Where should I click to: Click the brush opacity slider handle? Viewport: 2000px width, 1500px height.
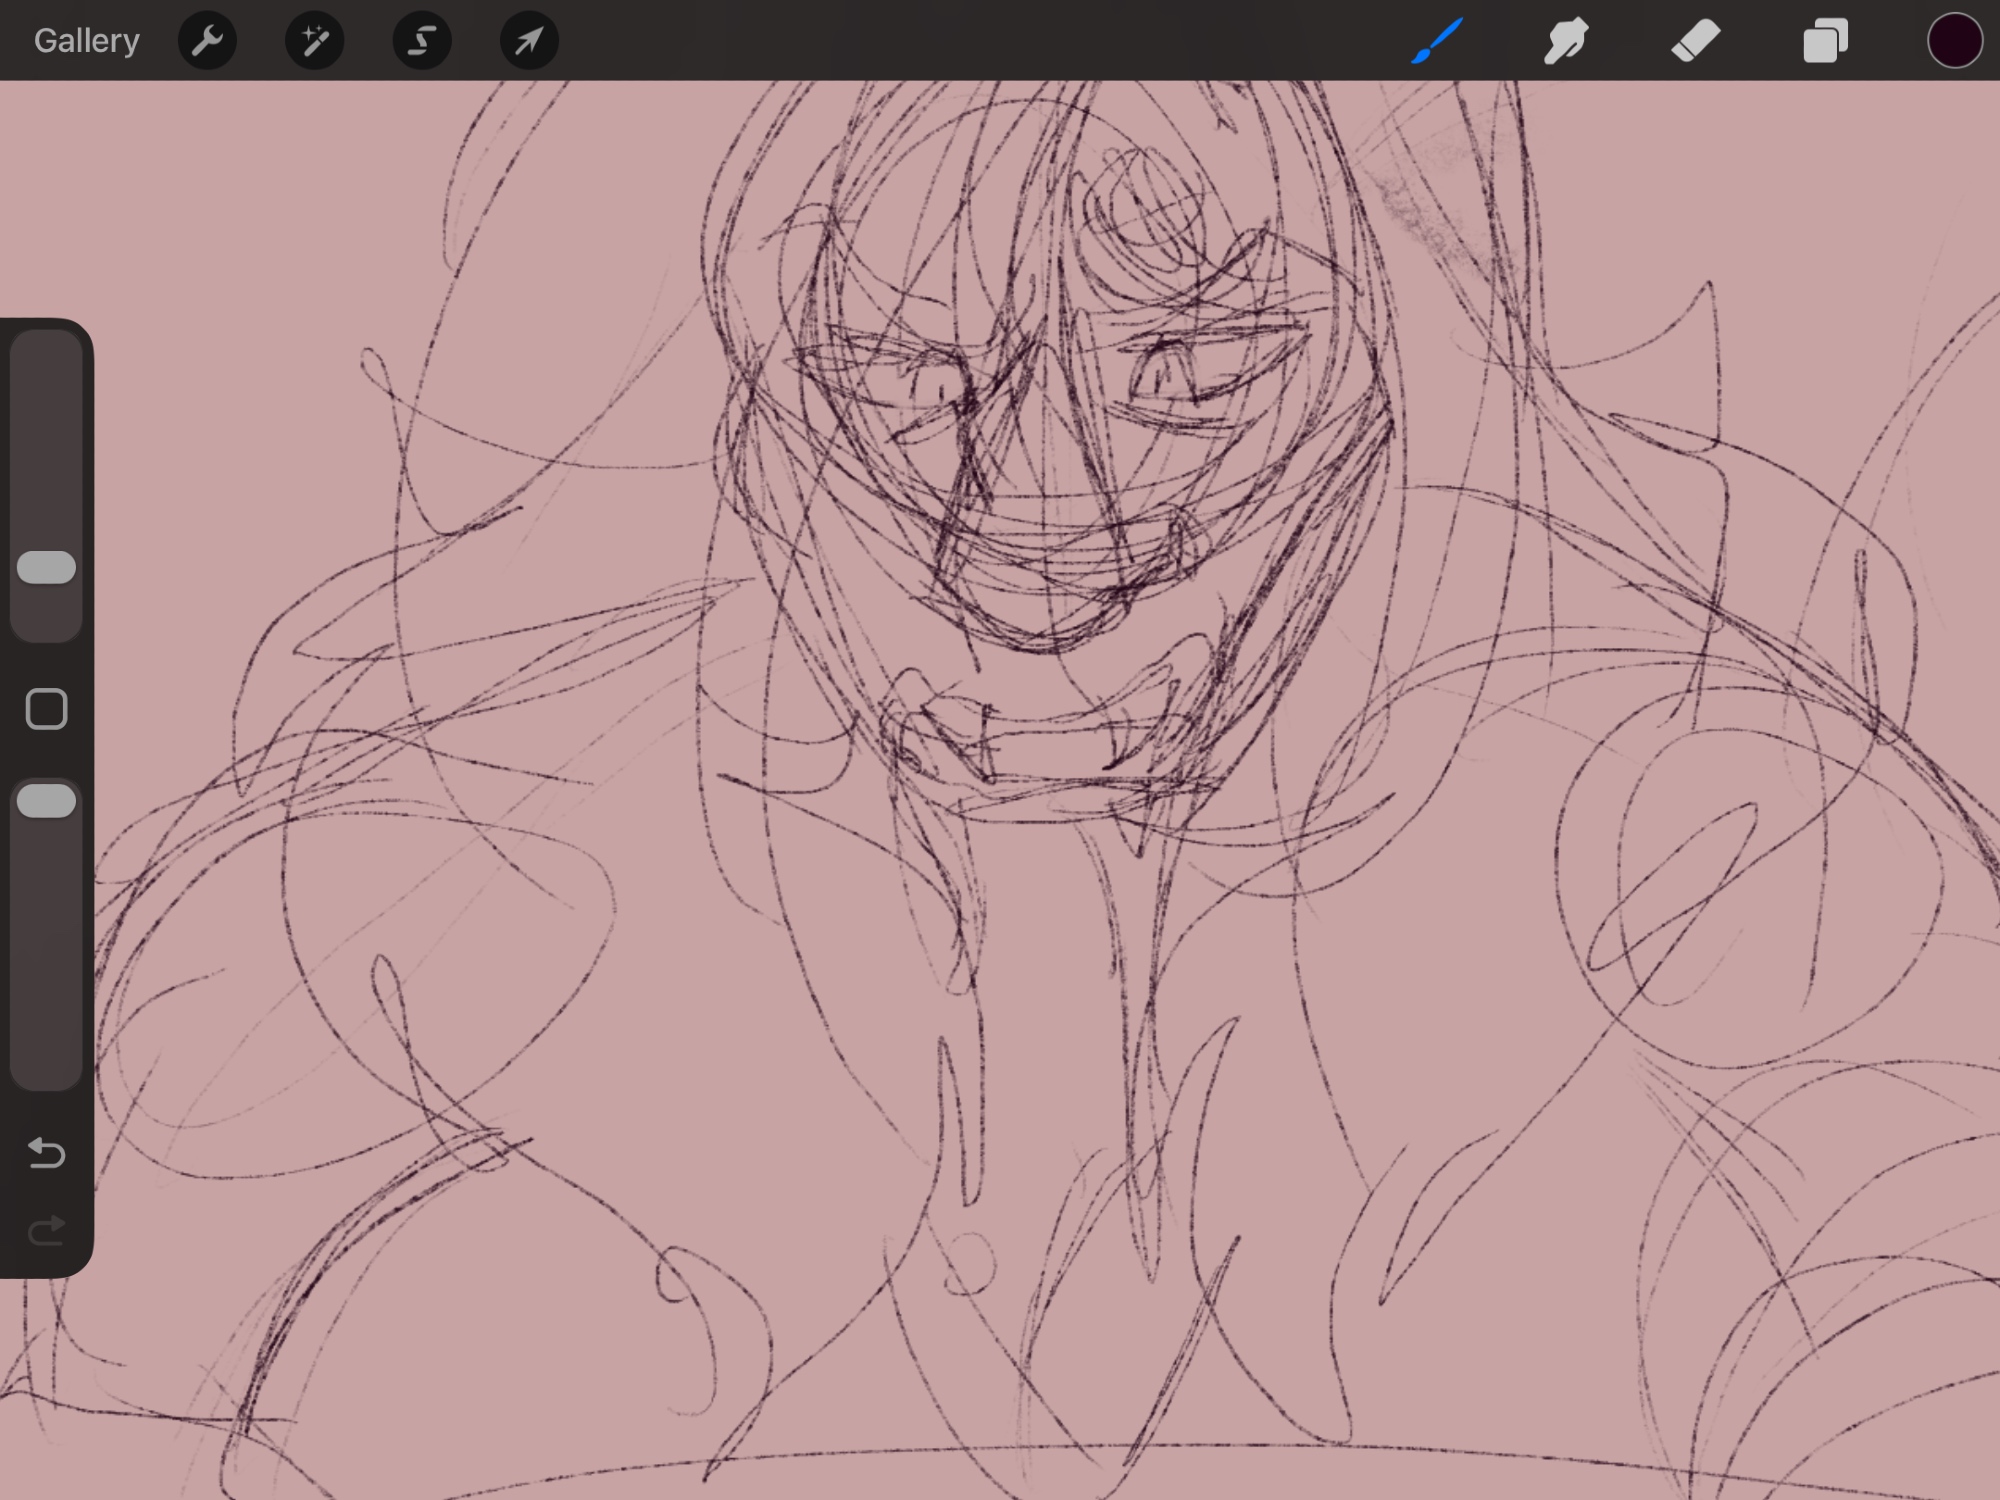click(47, 801)
